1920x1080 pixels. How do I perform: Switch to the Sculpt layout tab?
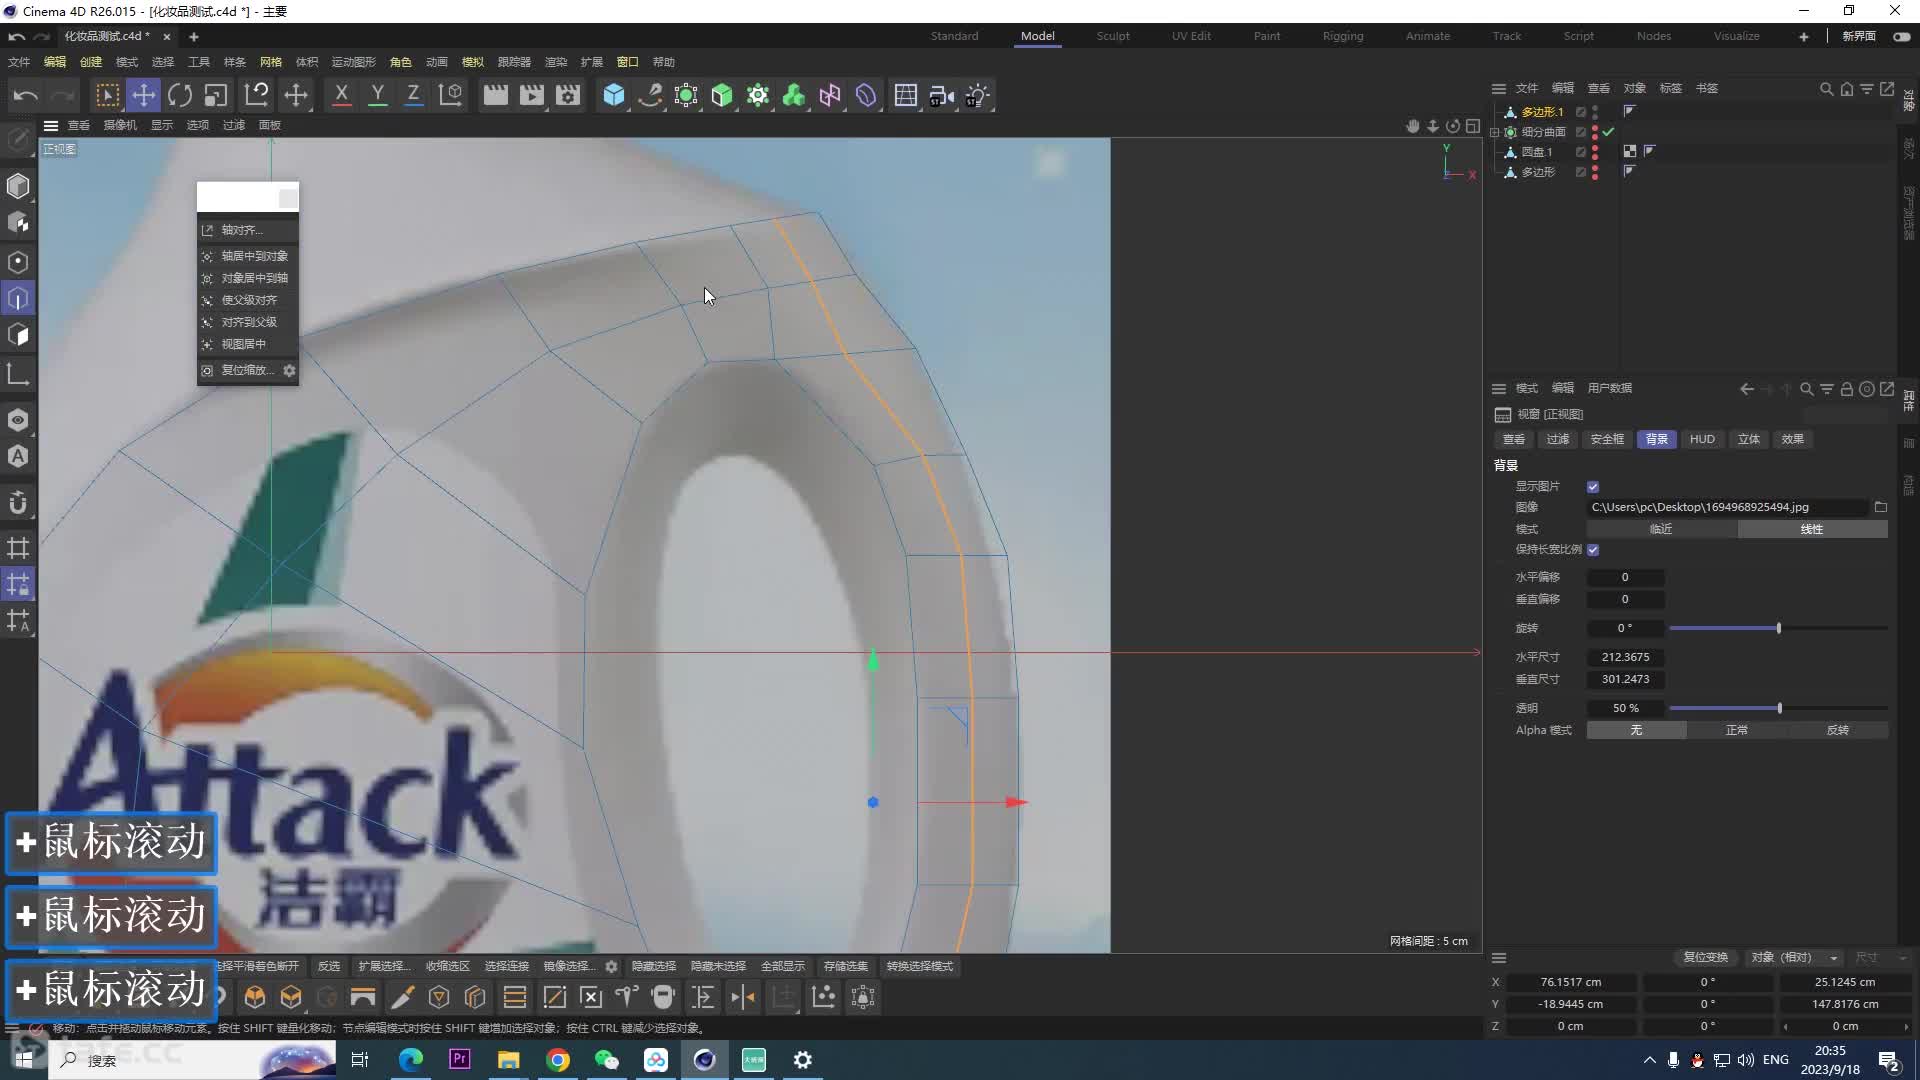coord(1112,36)
